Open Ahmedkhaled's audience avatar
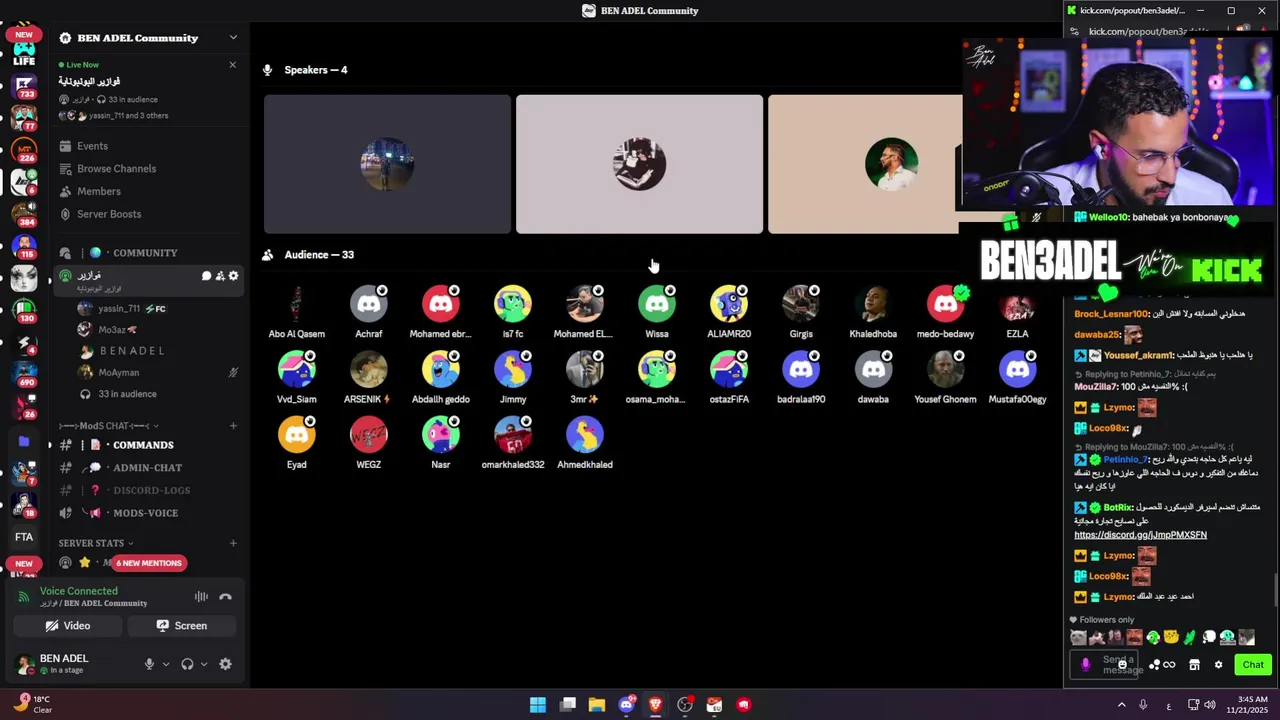 pos(585,435)
